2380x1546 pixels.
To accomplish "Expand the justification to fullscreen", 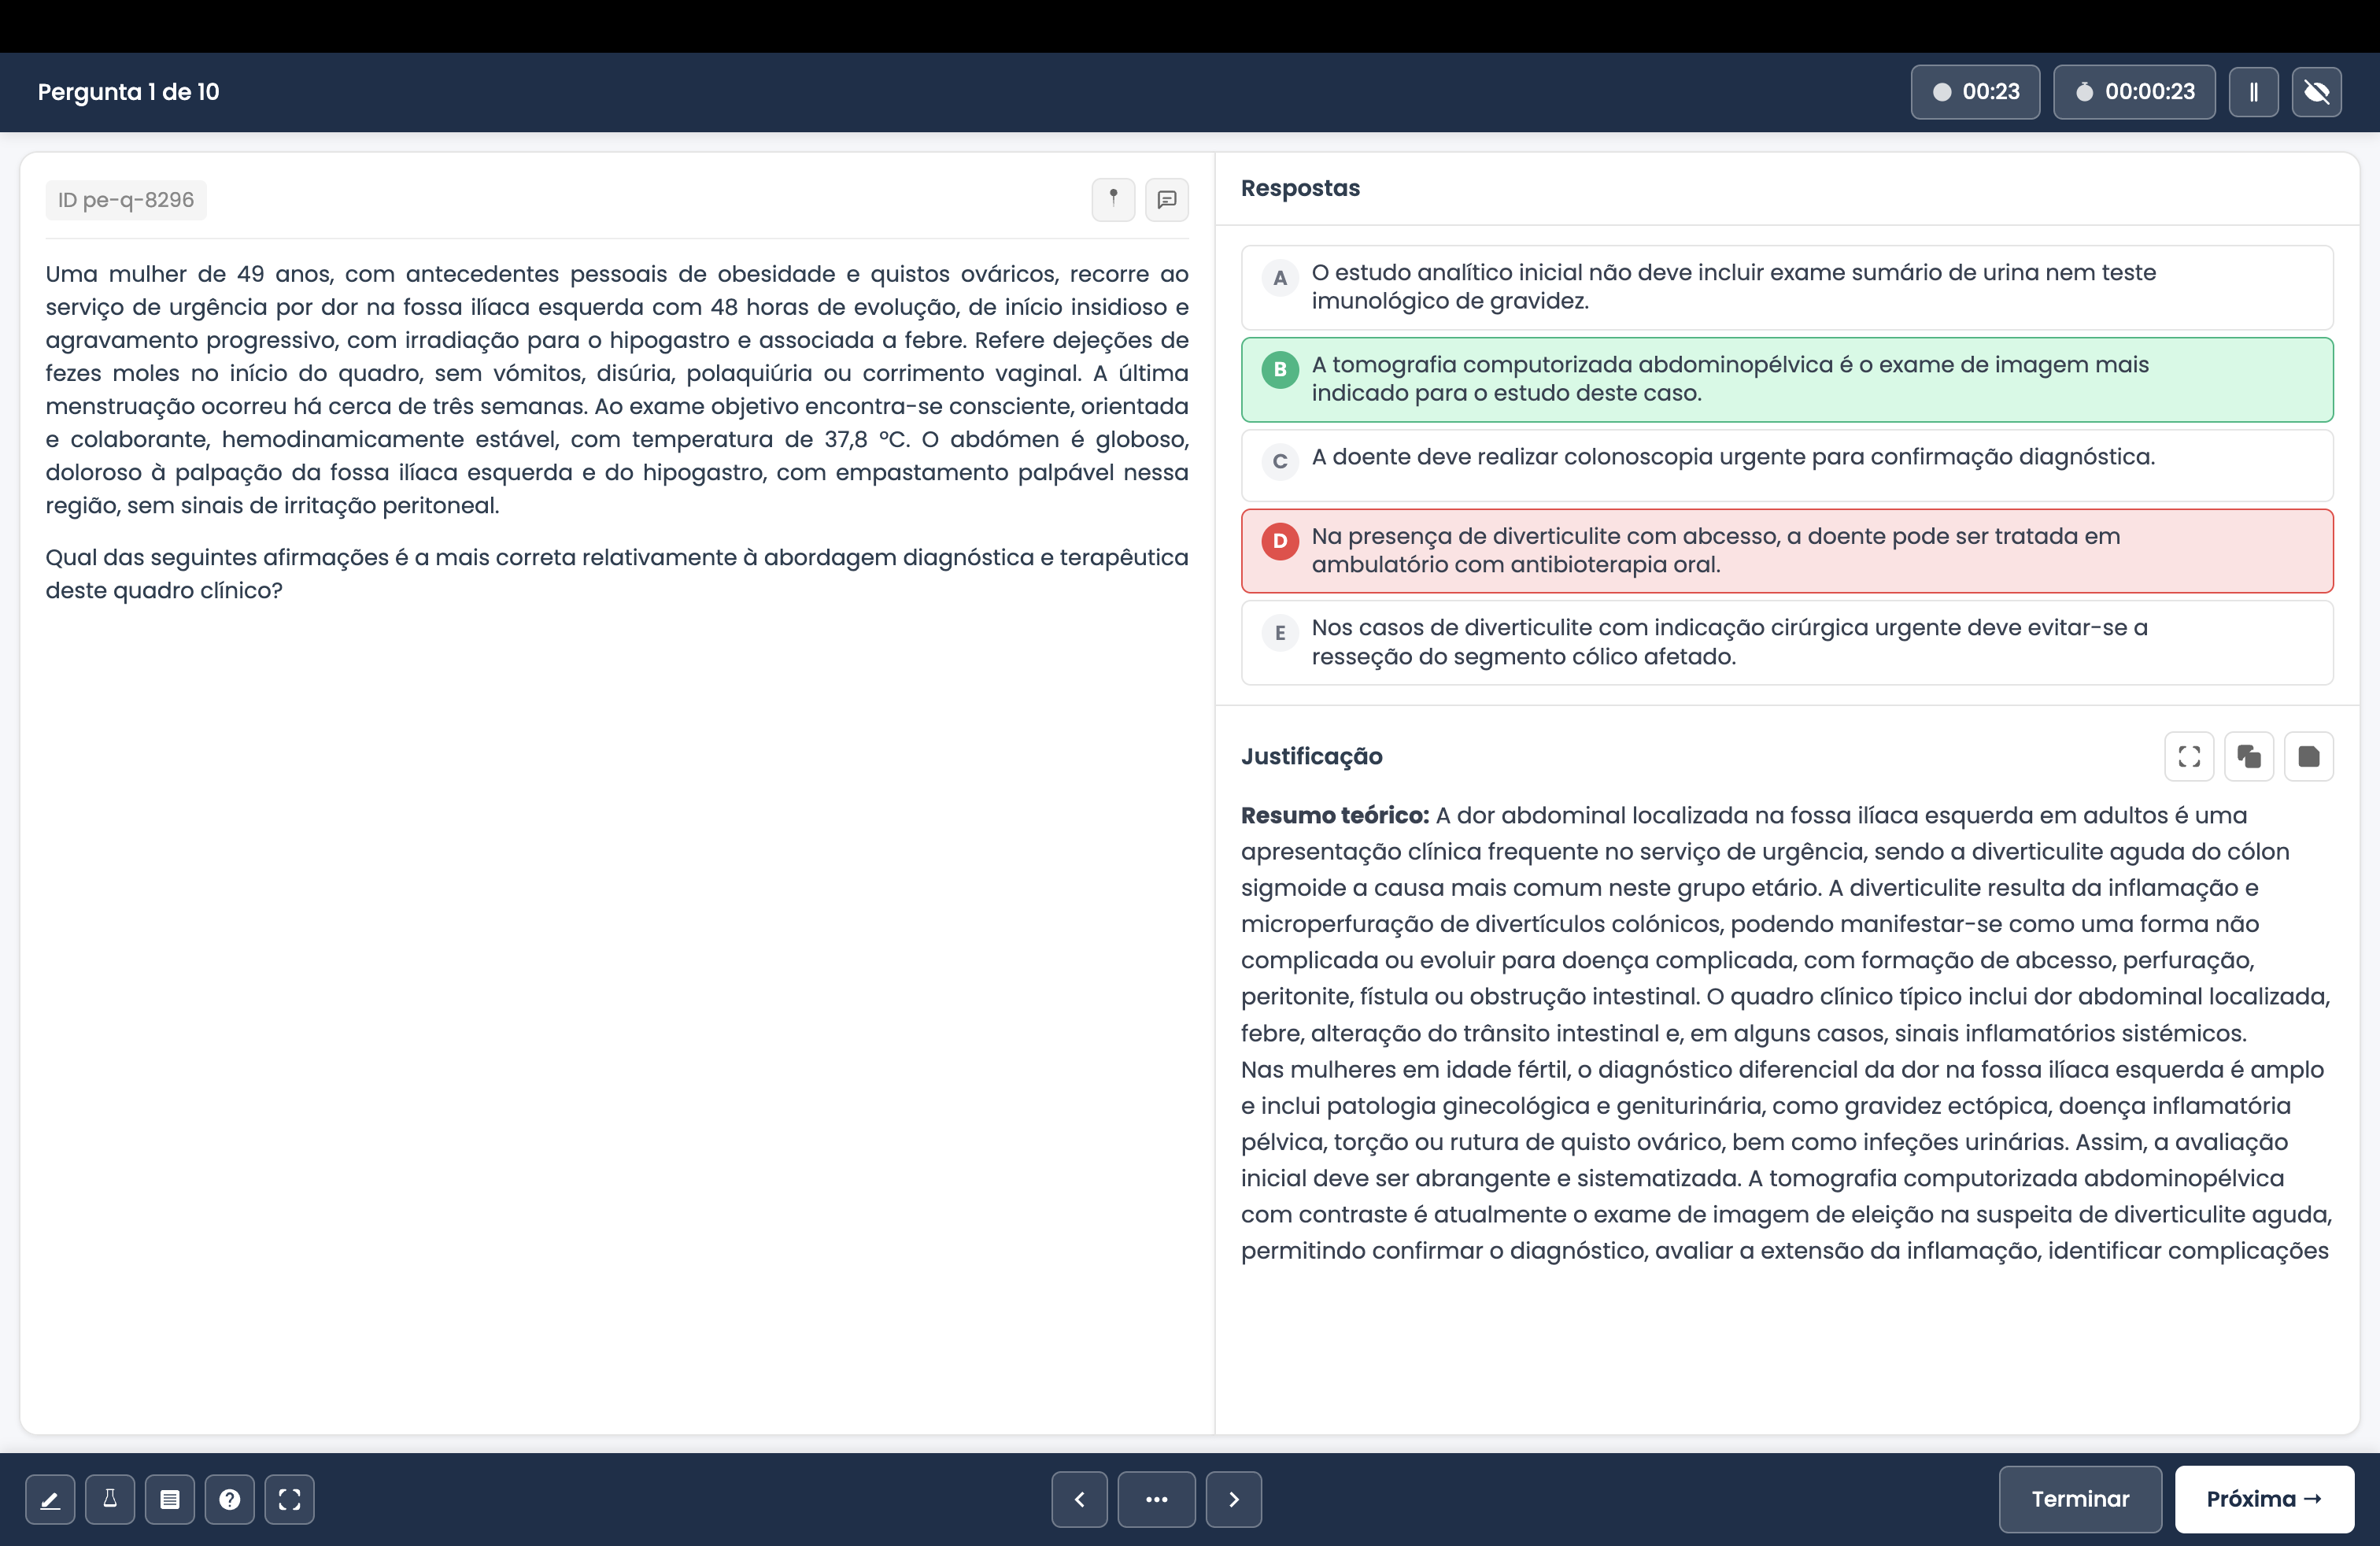I will [x=2189, y=756].
